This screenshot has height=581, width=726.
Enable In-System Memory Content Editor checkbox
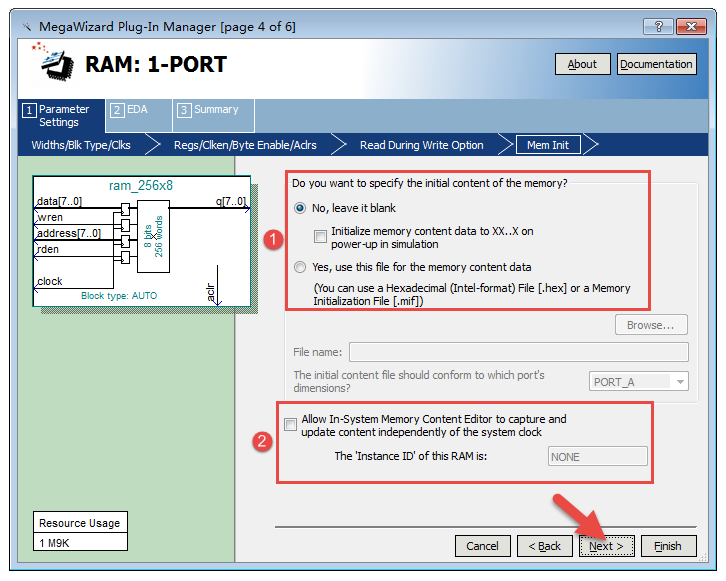click(x=290, y=425)
